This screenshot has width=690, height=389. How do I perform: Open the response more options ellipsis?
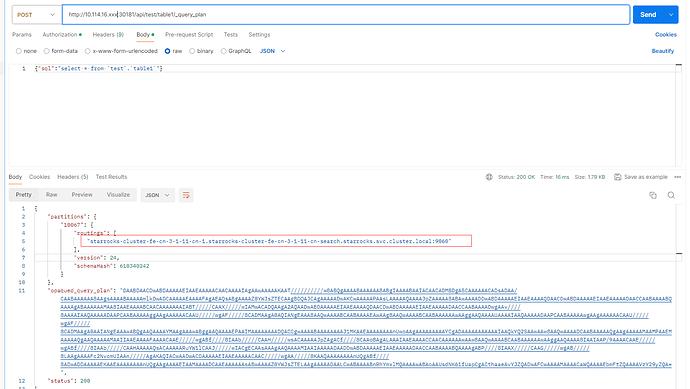click(x=678, y=177)
